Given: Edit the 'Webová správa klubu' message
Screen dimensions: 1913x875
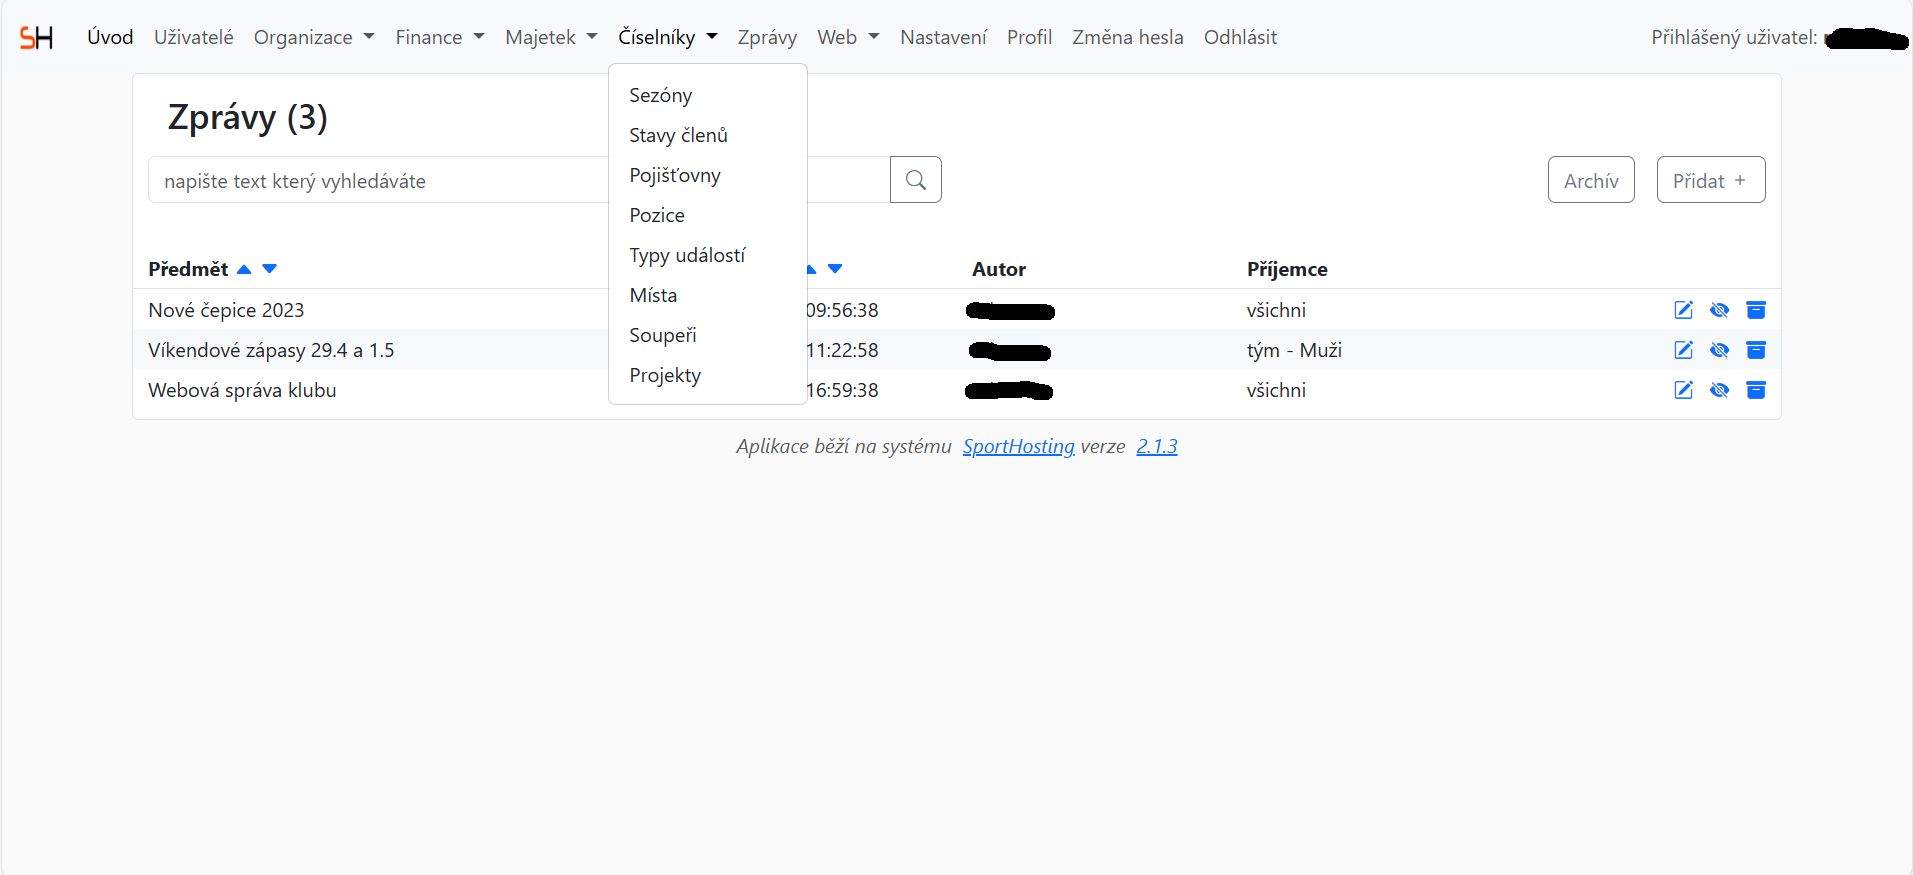Looking at the screenshot, I should [x=1683, y=390].
